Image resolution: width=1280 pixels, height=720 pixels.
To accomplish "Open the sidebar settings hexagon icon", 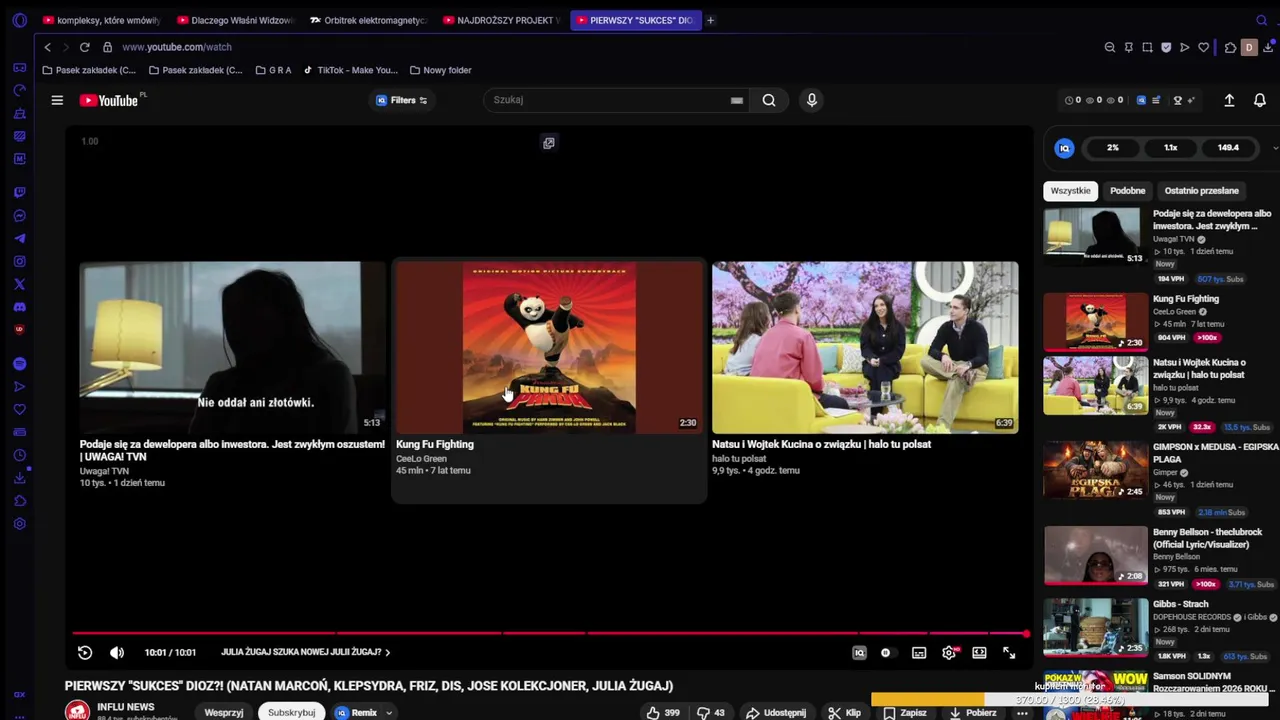I will coord(19,524).
